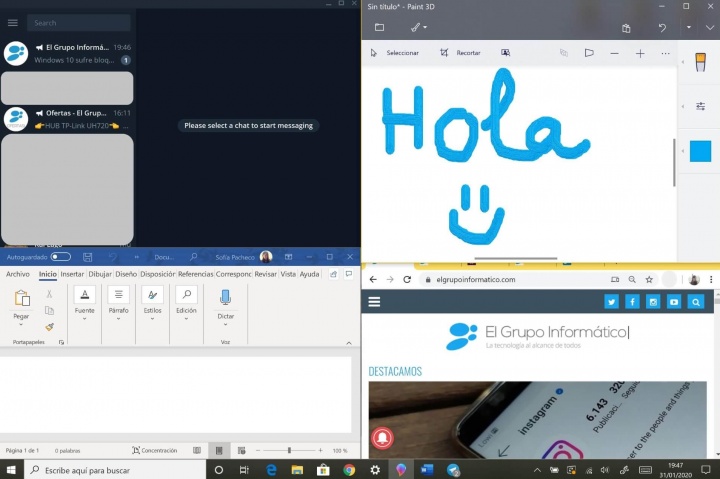Open El Grupo Informático chat from 19:46
Screen dimensions: 720x479
[68, 53]
